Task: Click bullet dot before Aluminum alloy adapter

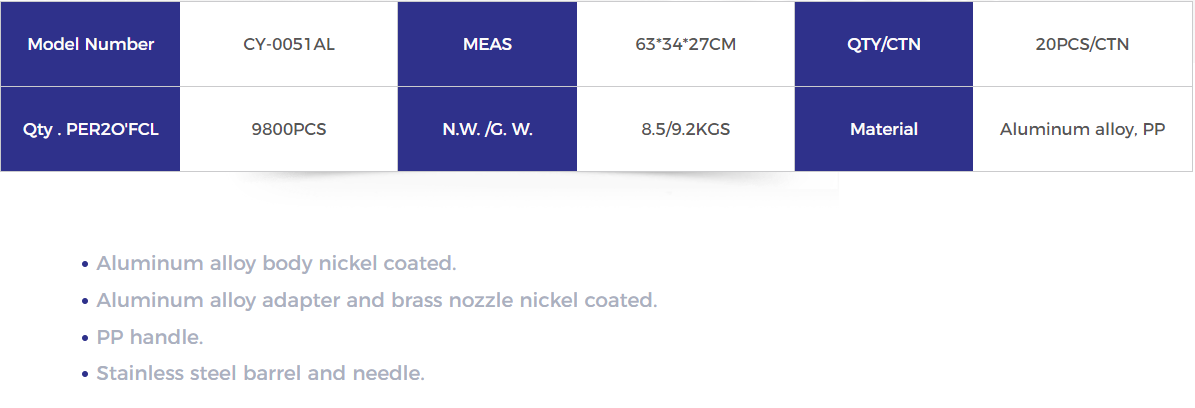Action: coord(85,301)
